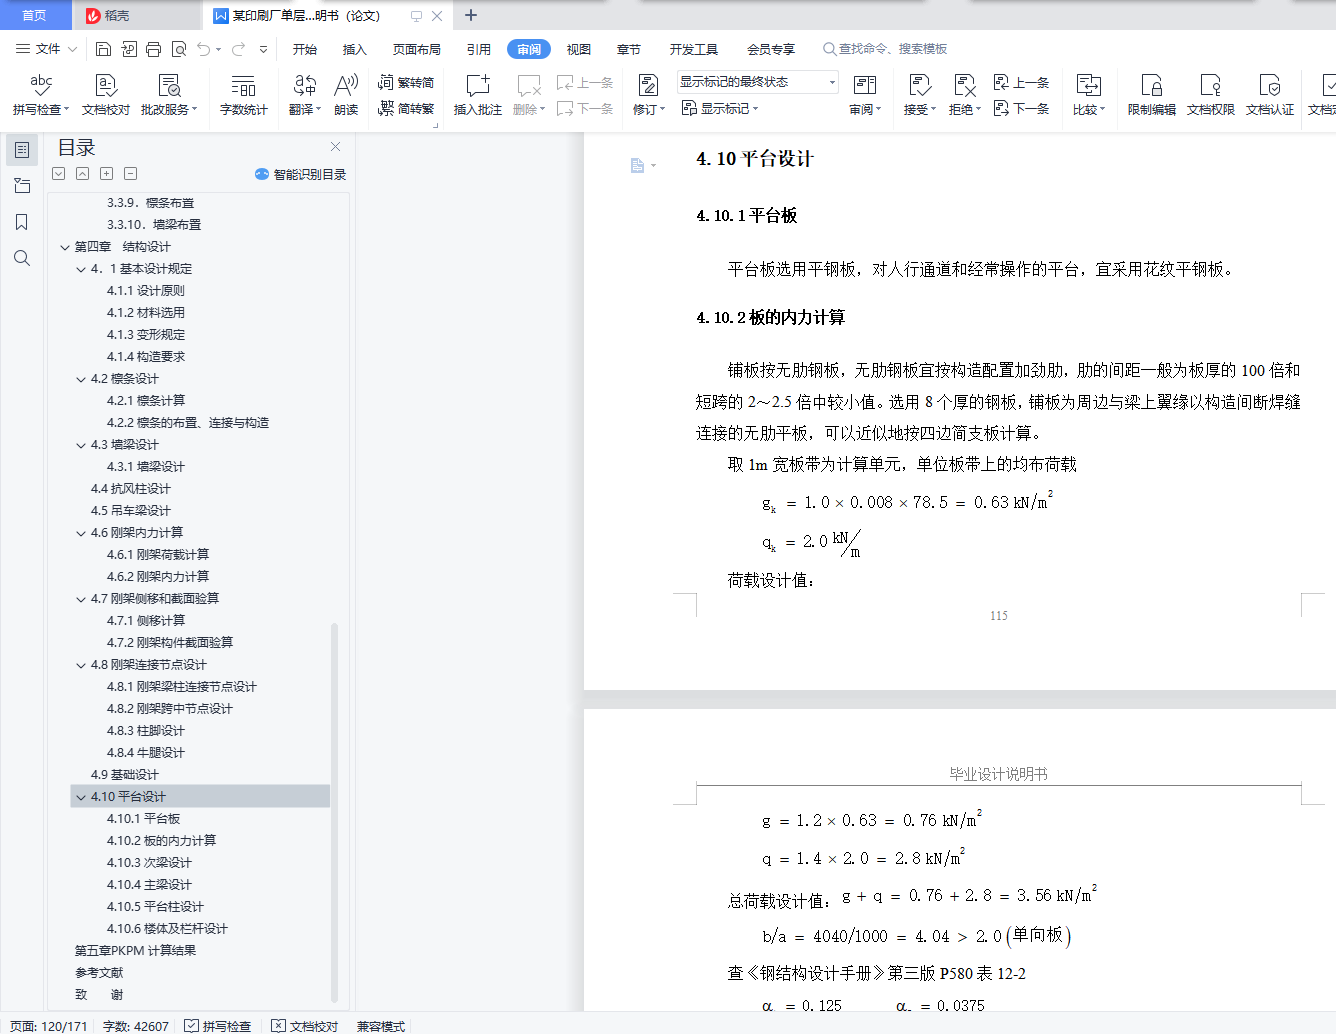Image resolution: width=1336 pixels, height=1034 pixels.
Task: Open the 文档校对 tool in the ribbon
Action: 106,95
